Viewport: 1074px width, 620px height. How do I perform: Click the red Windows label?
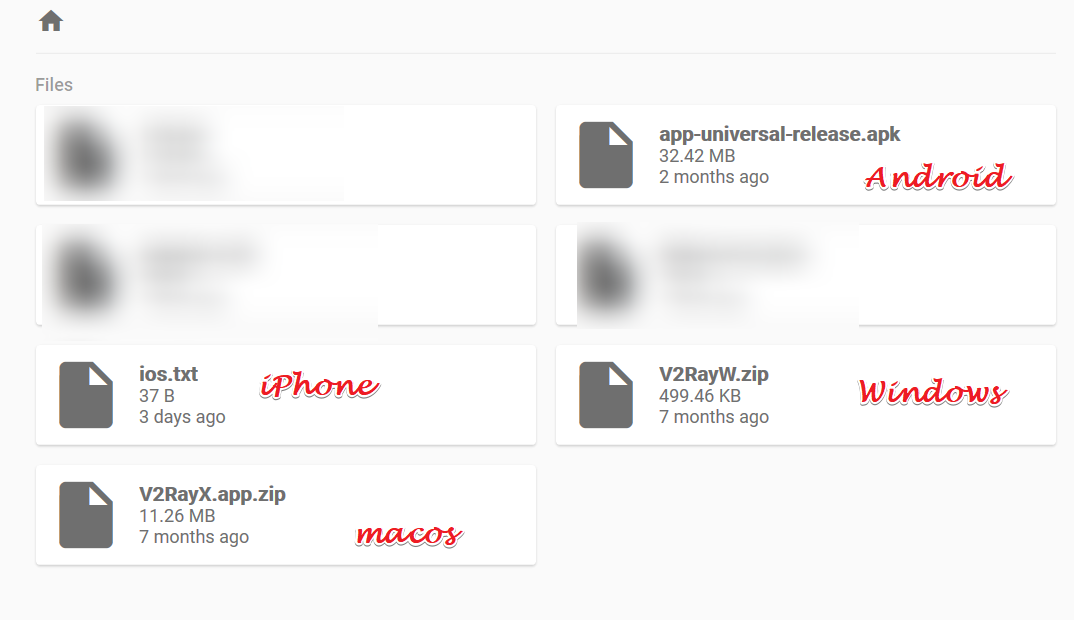[933, 392]
